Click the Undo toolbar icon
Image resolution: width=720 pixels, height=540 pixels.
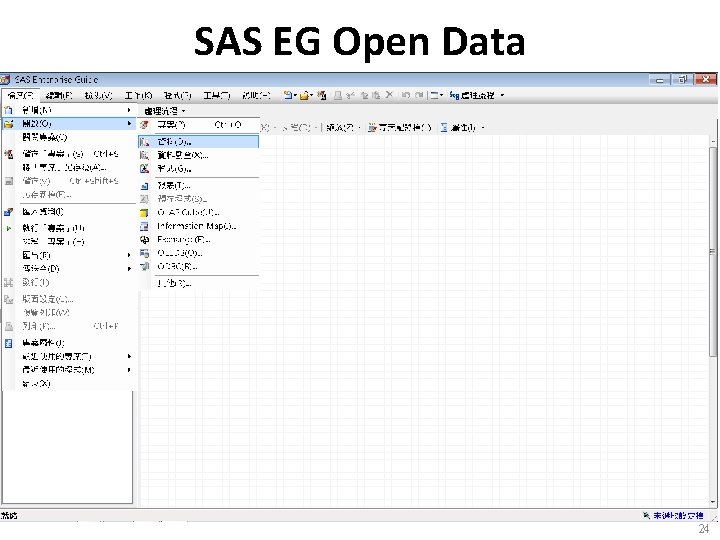coord(405,95)
